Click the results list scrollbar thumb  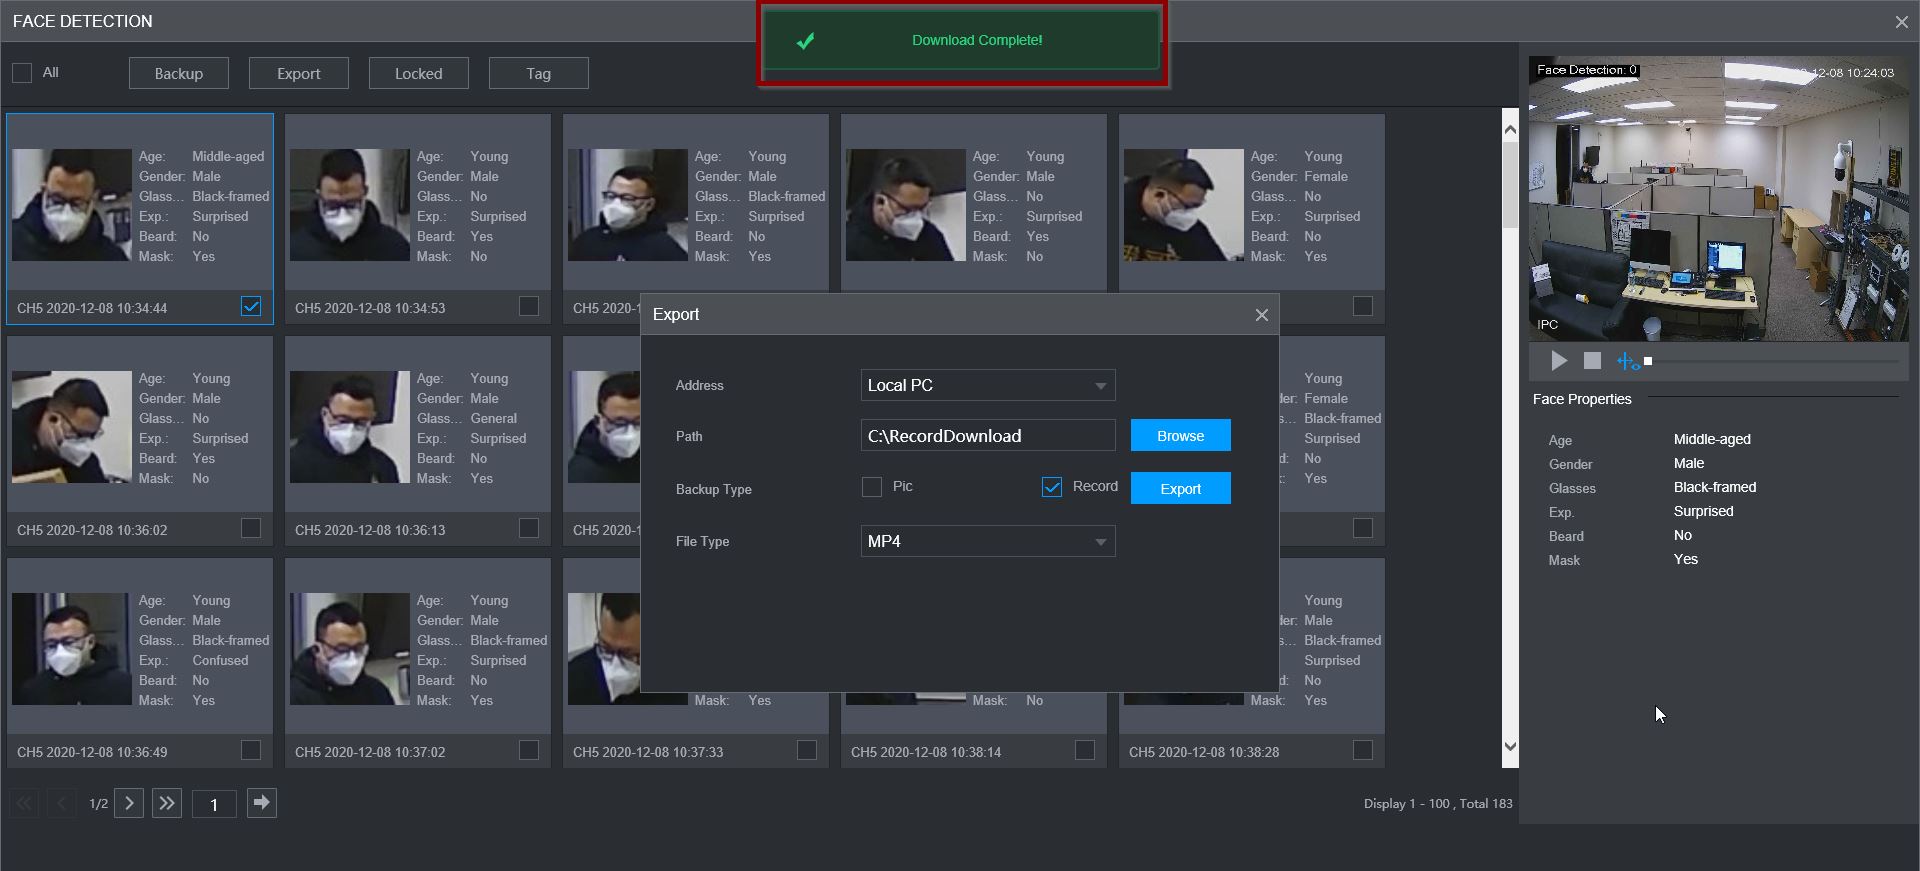click(x=1510, y=186)
